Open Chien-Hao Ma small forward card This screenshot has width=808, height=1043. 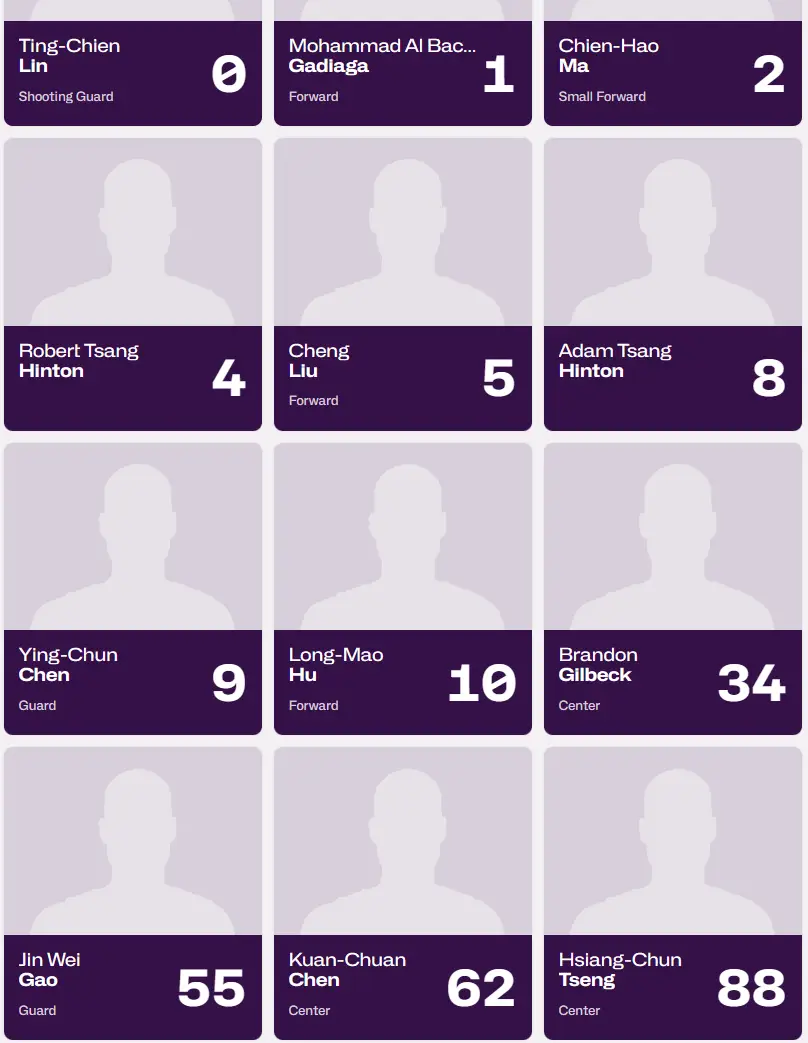[x=673, y=63]
